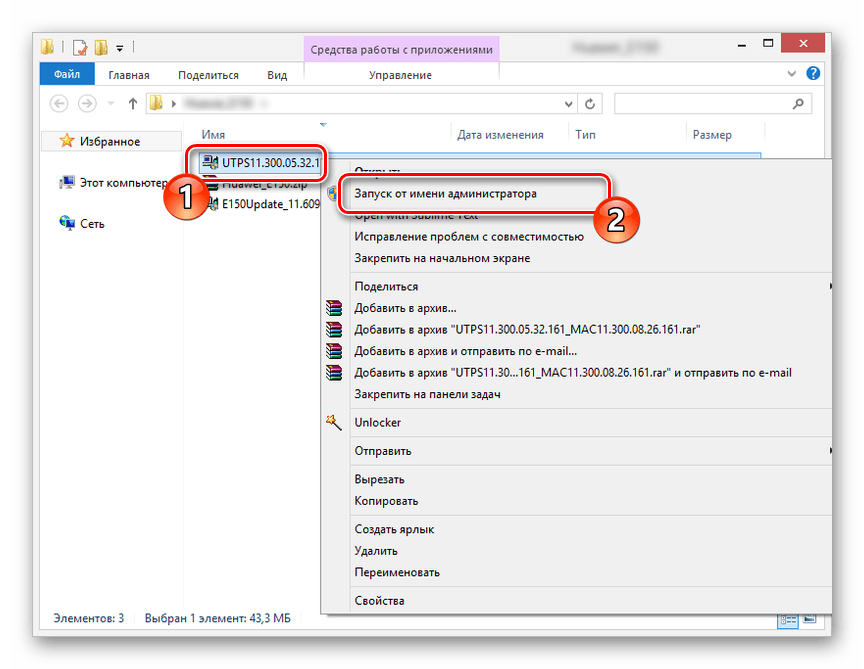This screenshot has height=669, width=864.
Task: Expand the address bar history dropdown
Action: (568, 104)
